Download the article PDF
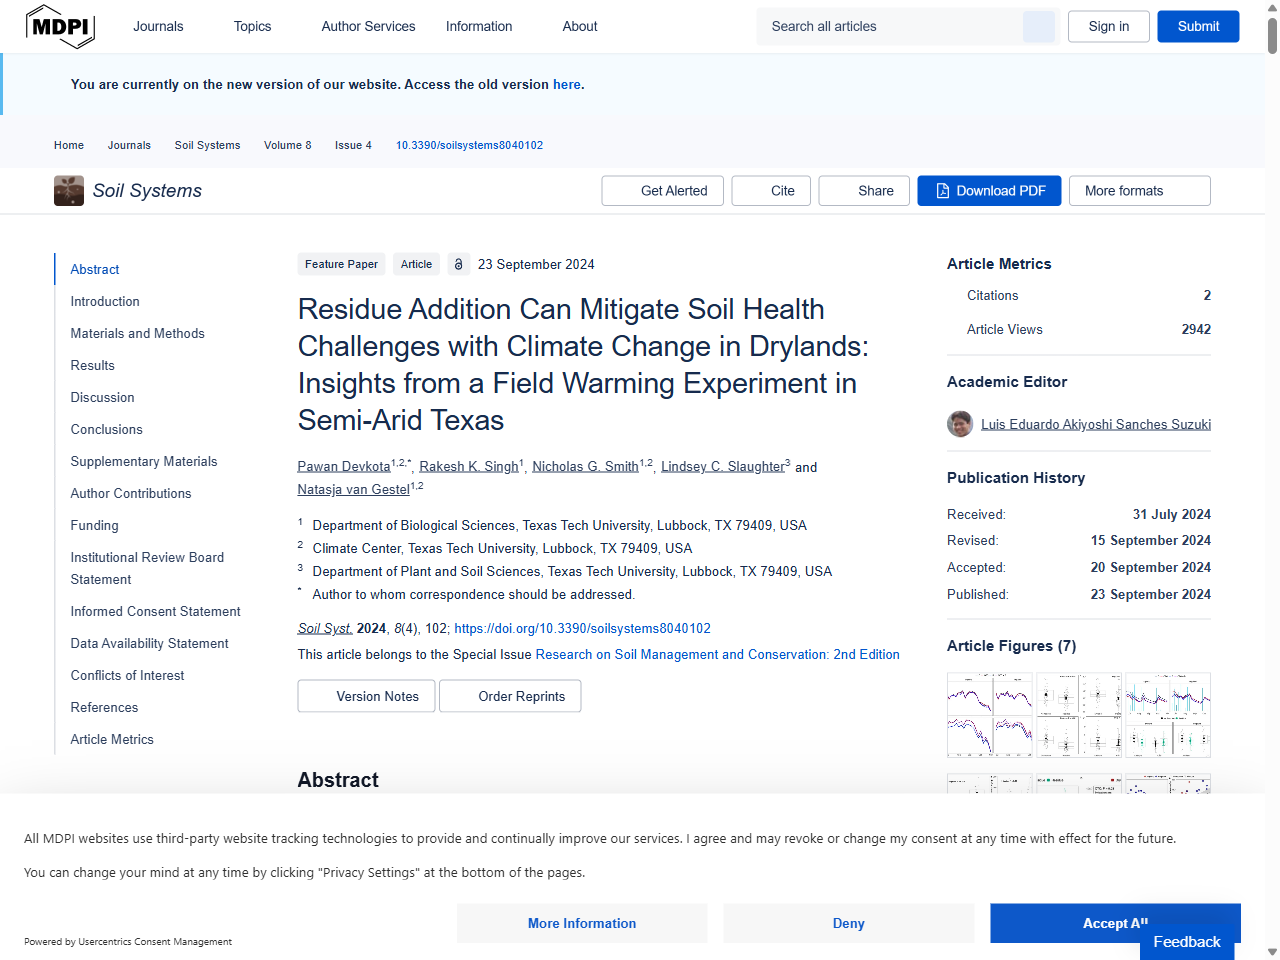 [989, 191]
